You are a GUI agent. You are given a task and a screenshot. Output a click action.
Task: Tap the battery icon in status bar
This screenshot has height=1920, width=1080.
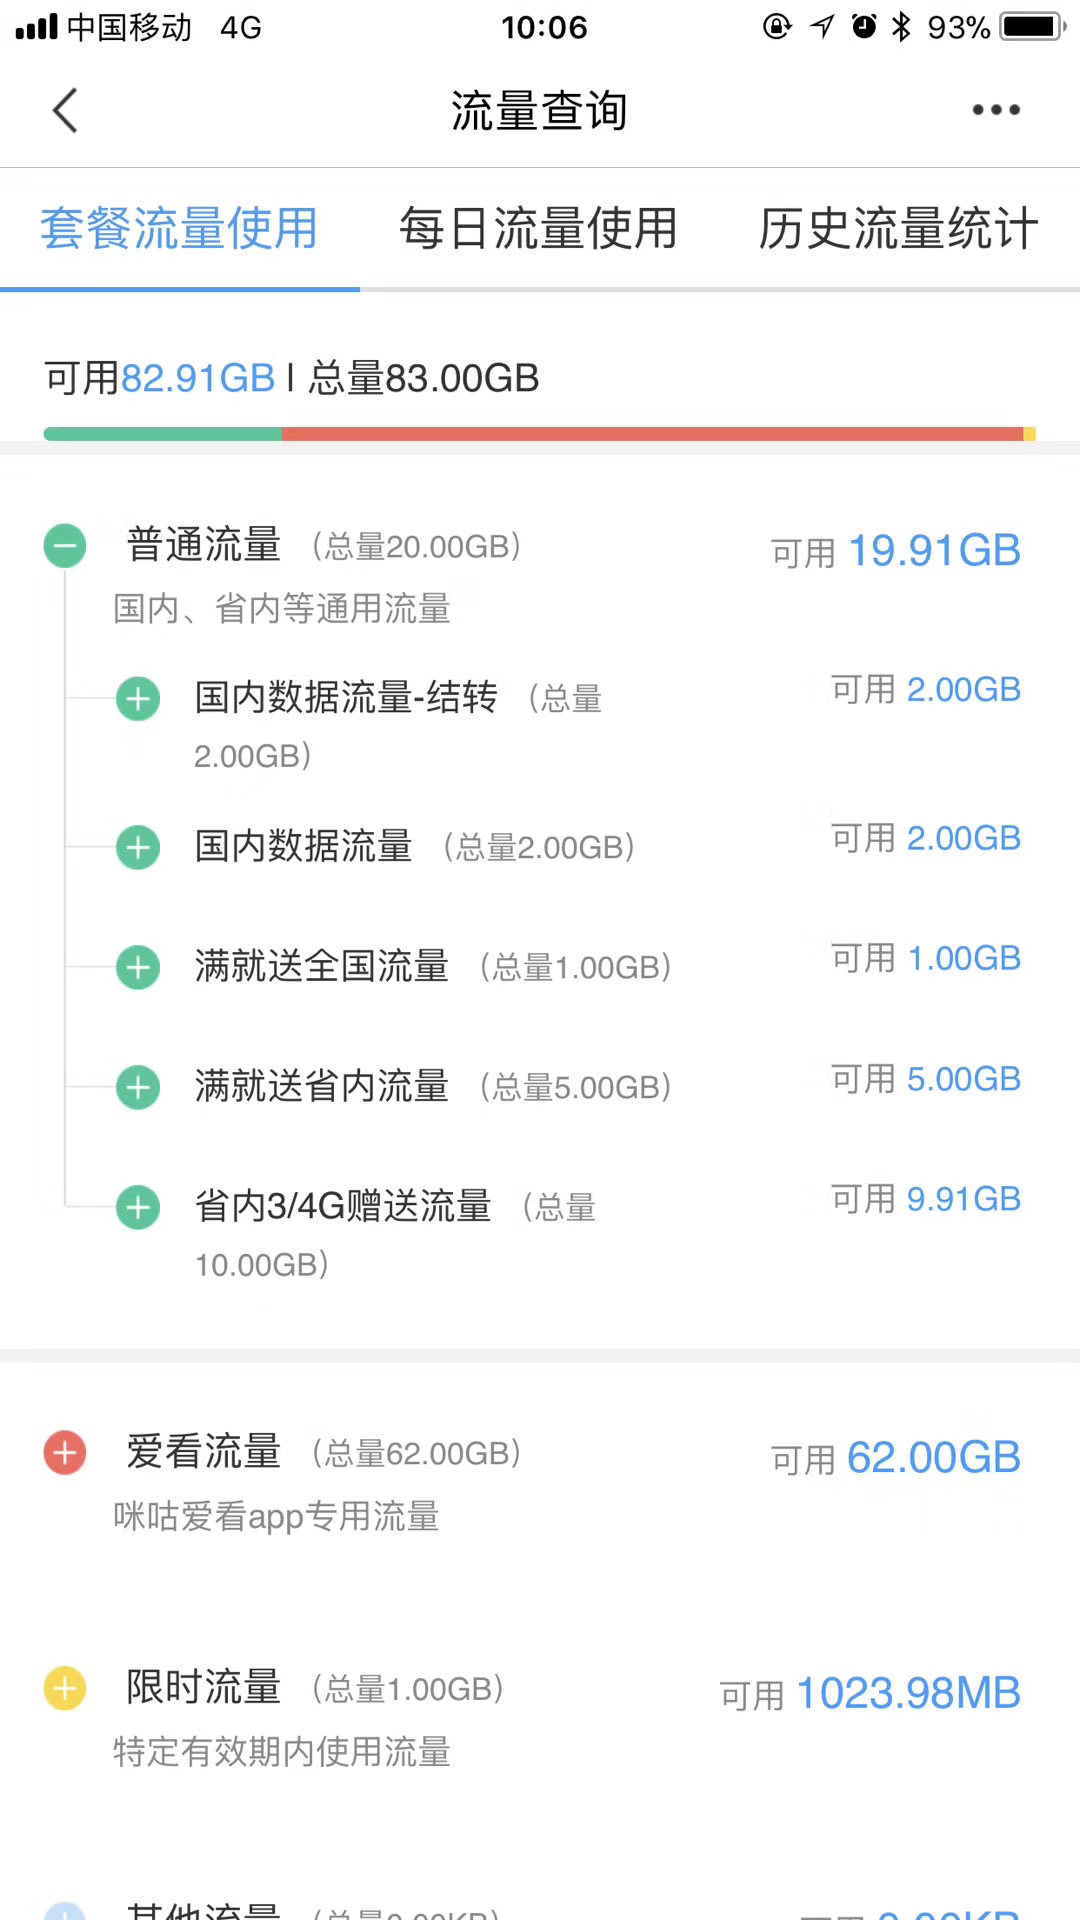[1034, 26]
